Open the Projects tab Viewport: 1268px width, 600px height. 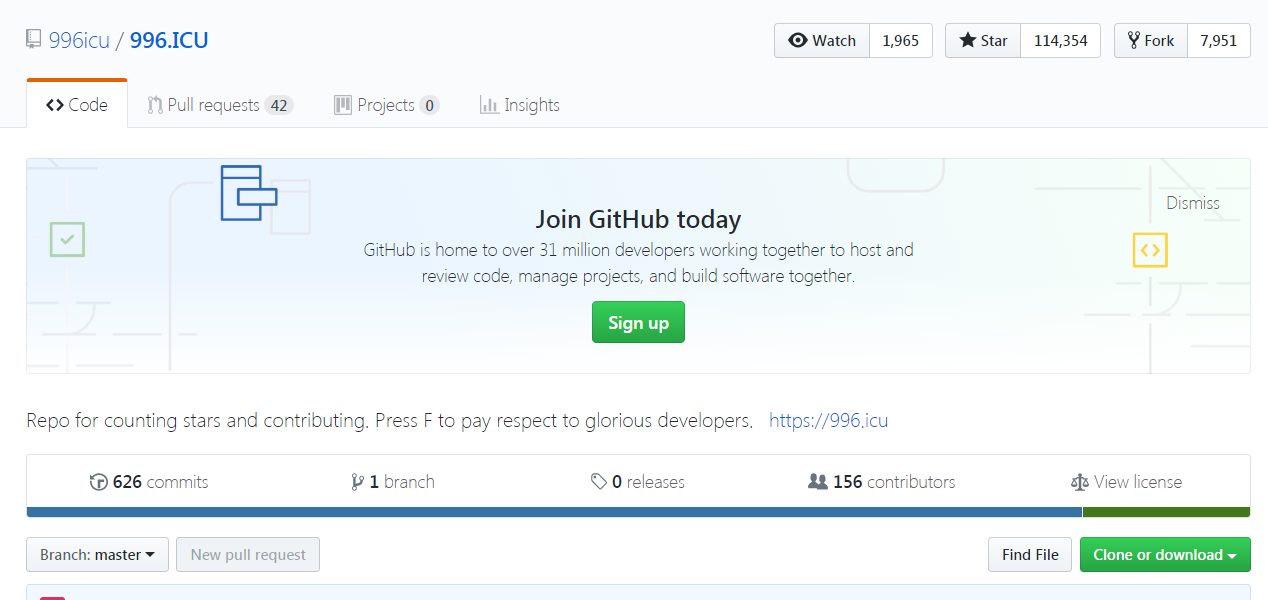[x=386, y=105]
